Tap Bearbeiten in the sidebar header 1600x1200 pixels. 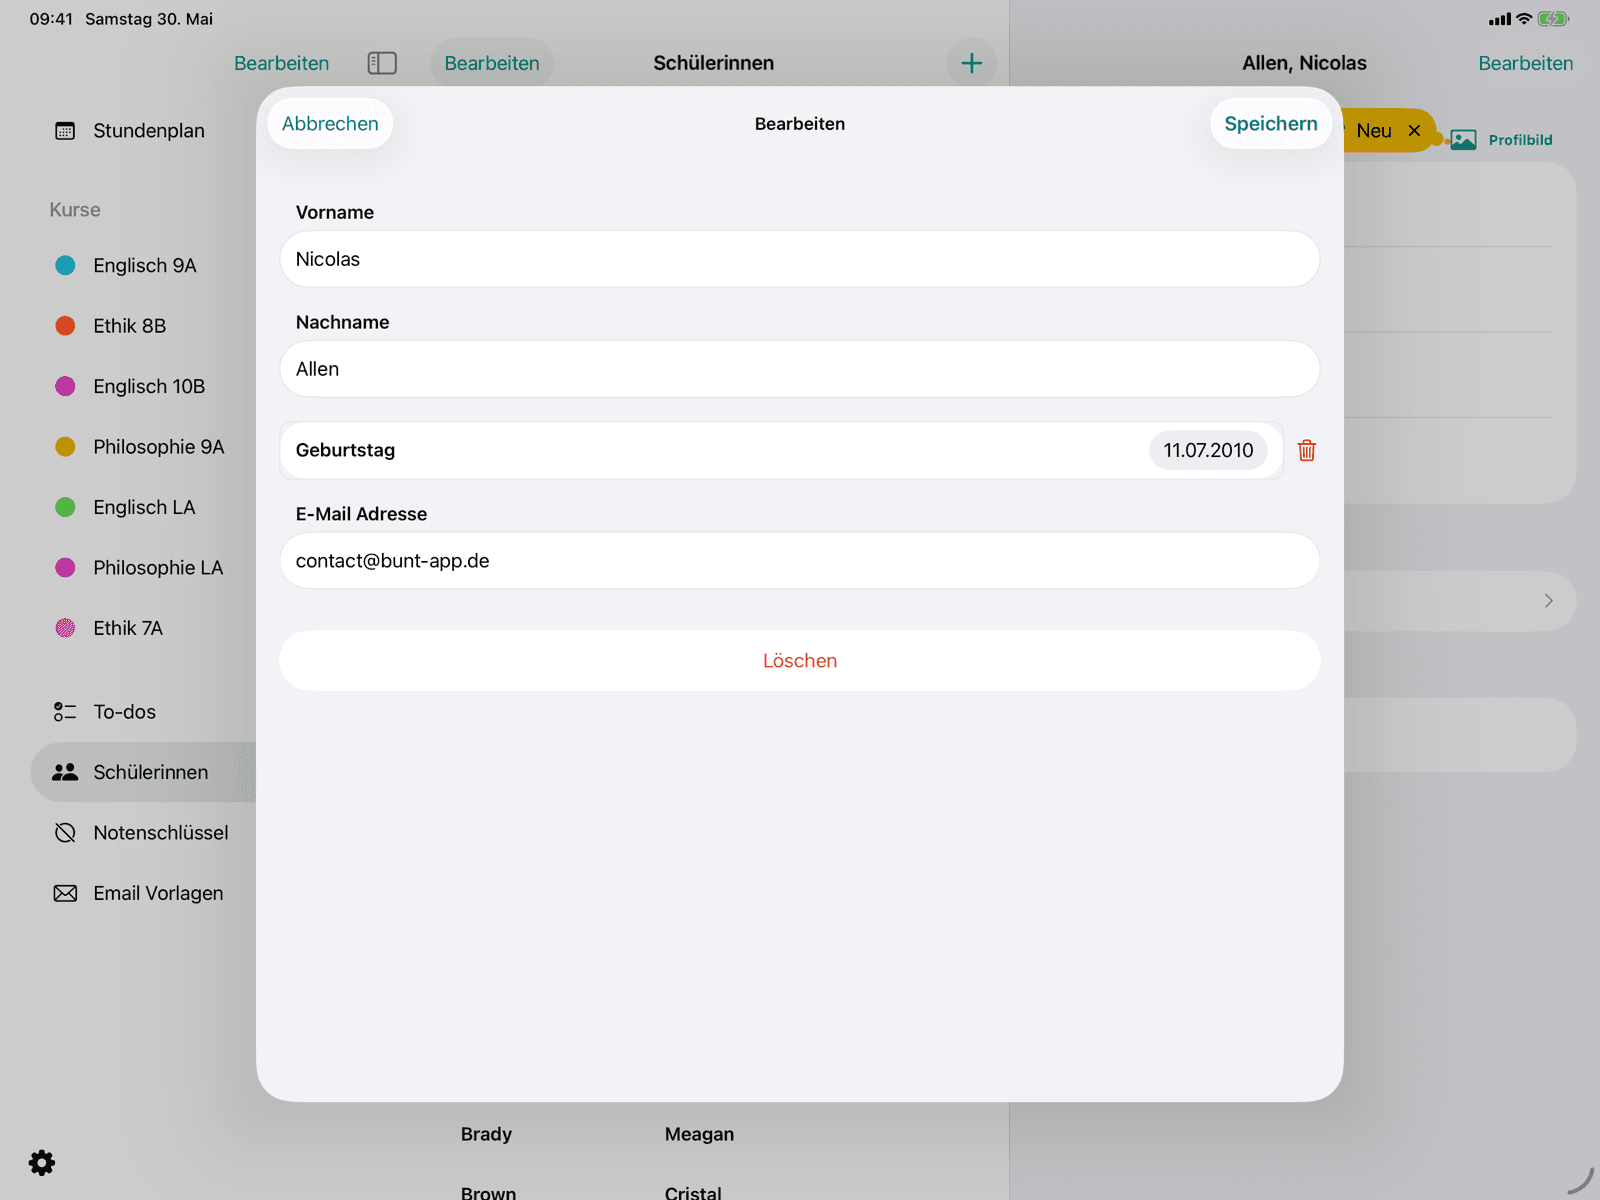point(281,63)
